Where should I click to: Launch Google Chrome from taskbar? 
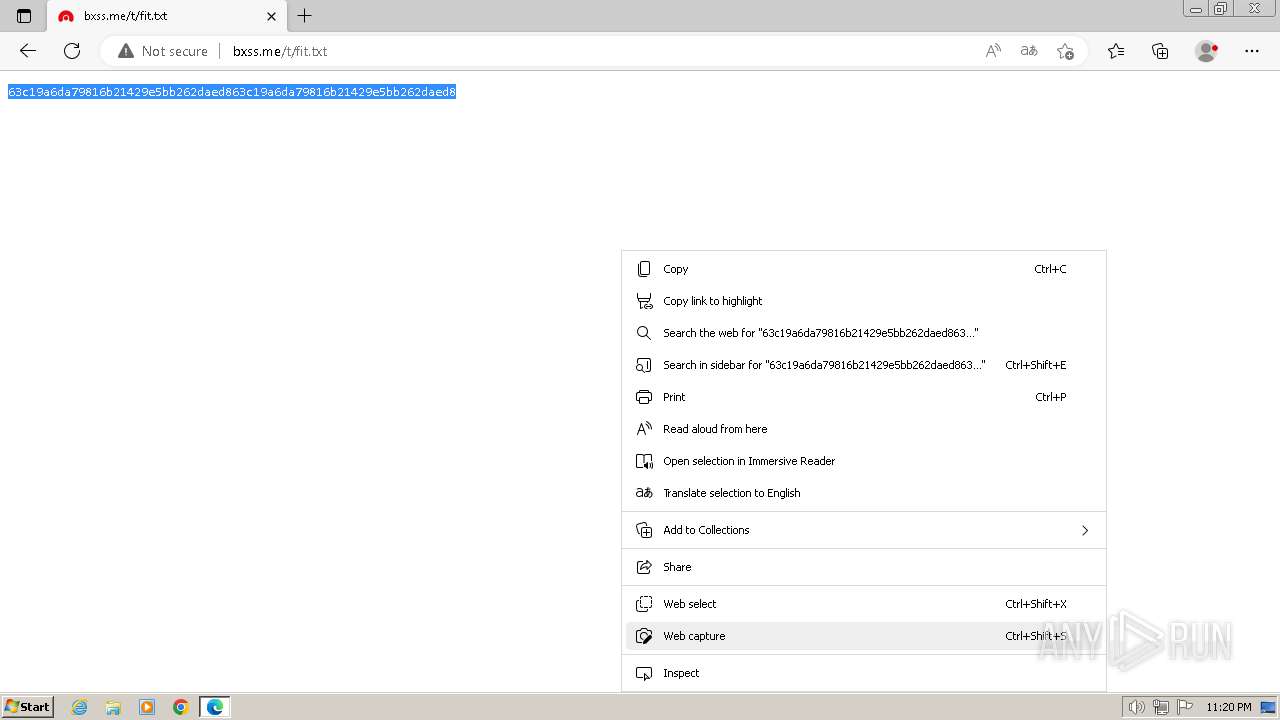click(181, 707)
